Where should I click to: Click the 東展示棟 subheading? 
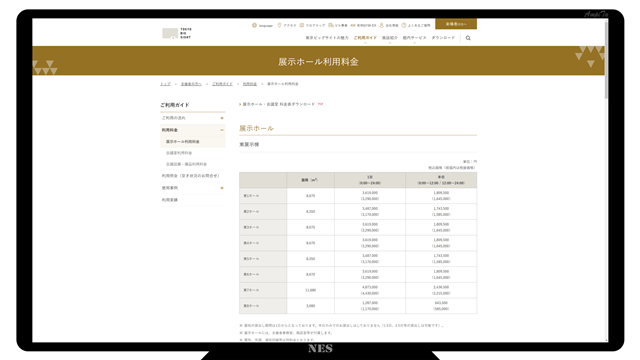249,144
